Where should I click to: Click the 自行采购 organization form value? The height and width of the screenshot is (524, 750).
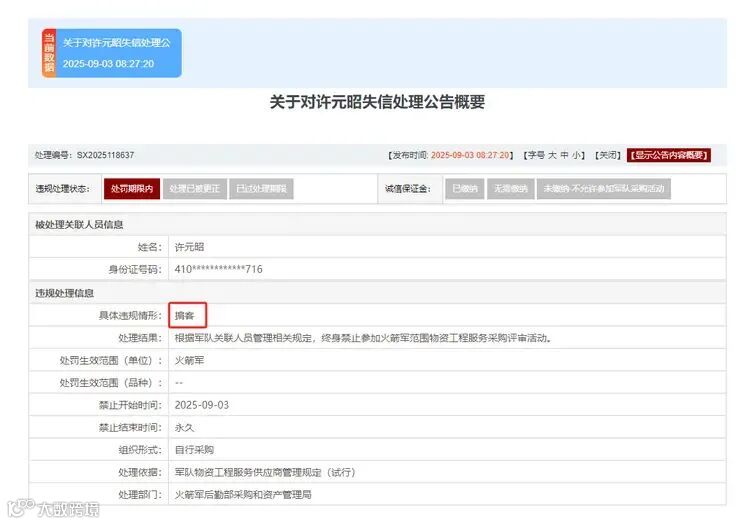[194, 450]
